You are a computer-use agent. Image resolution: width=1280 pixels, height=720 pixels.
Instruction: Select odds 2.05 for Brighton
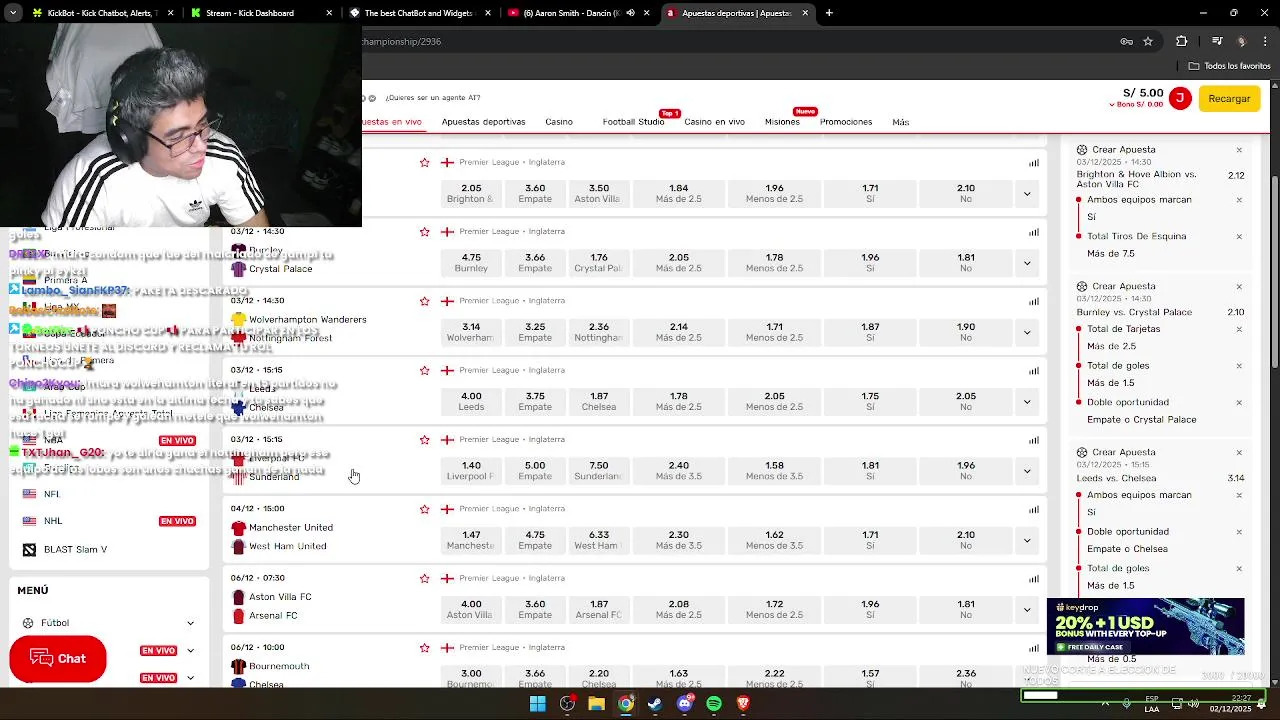(471, 193)
